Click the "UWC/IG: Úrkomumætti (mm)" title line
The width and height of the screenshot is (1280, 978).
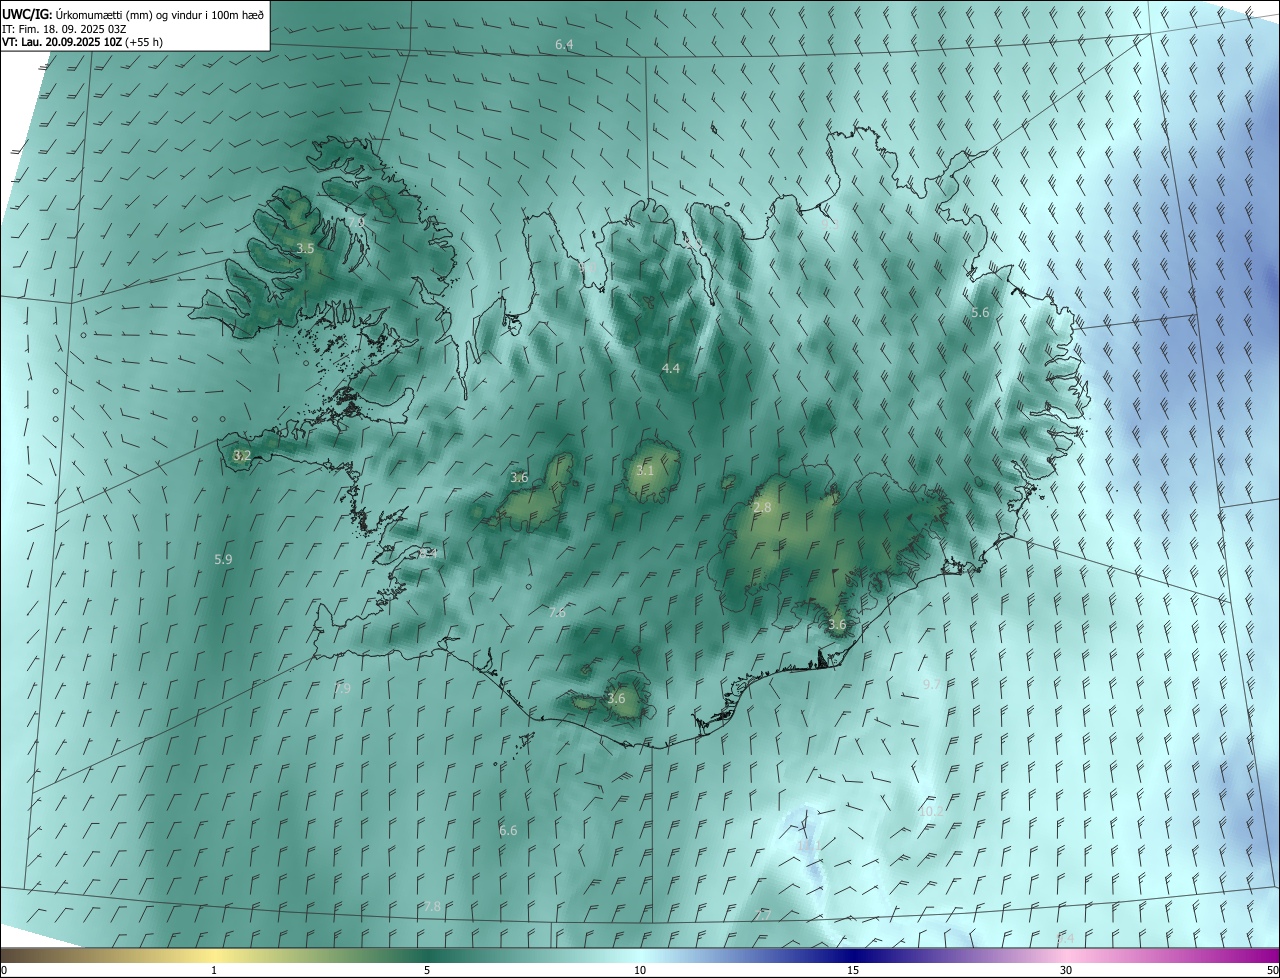pyautogui.click(x=134, y=14)
